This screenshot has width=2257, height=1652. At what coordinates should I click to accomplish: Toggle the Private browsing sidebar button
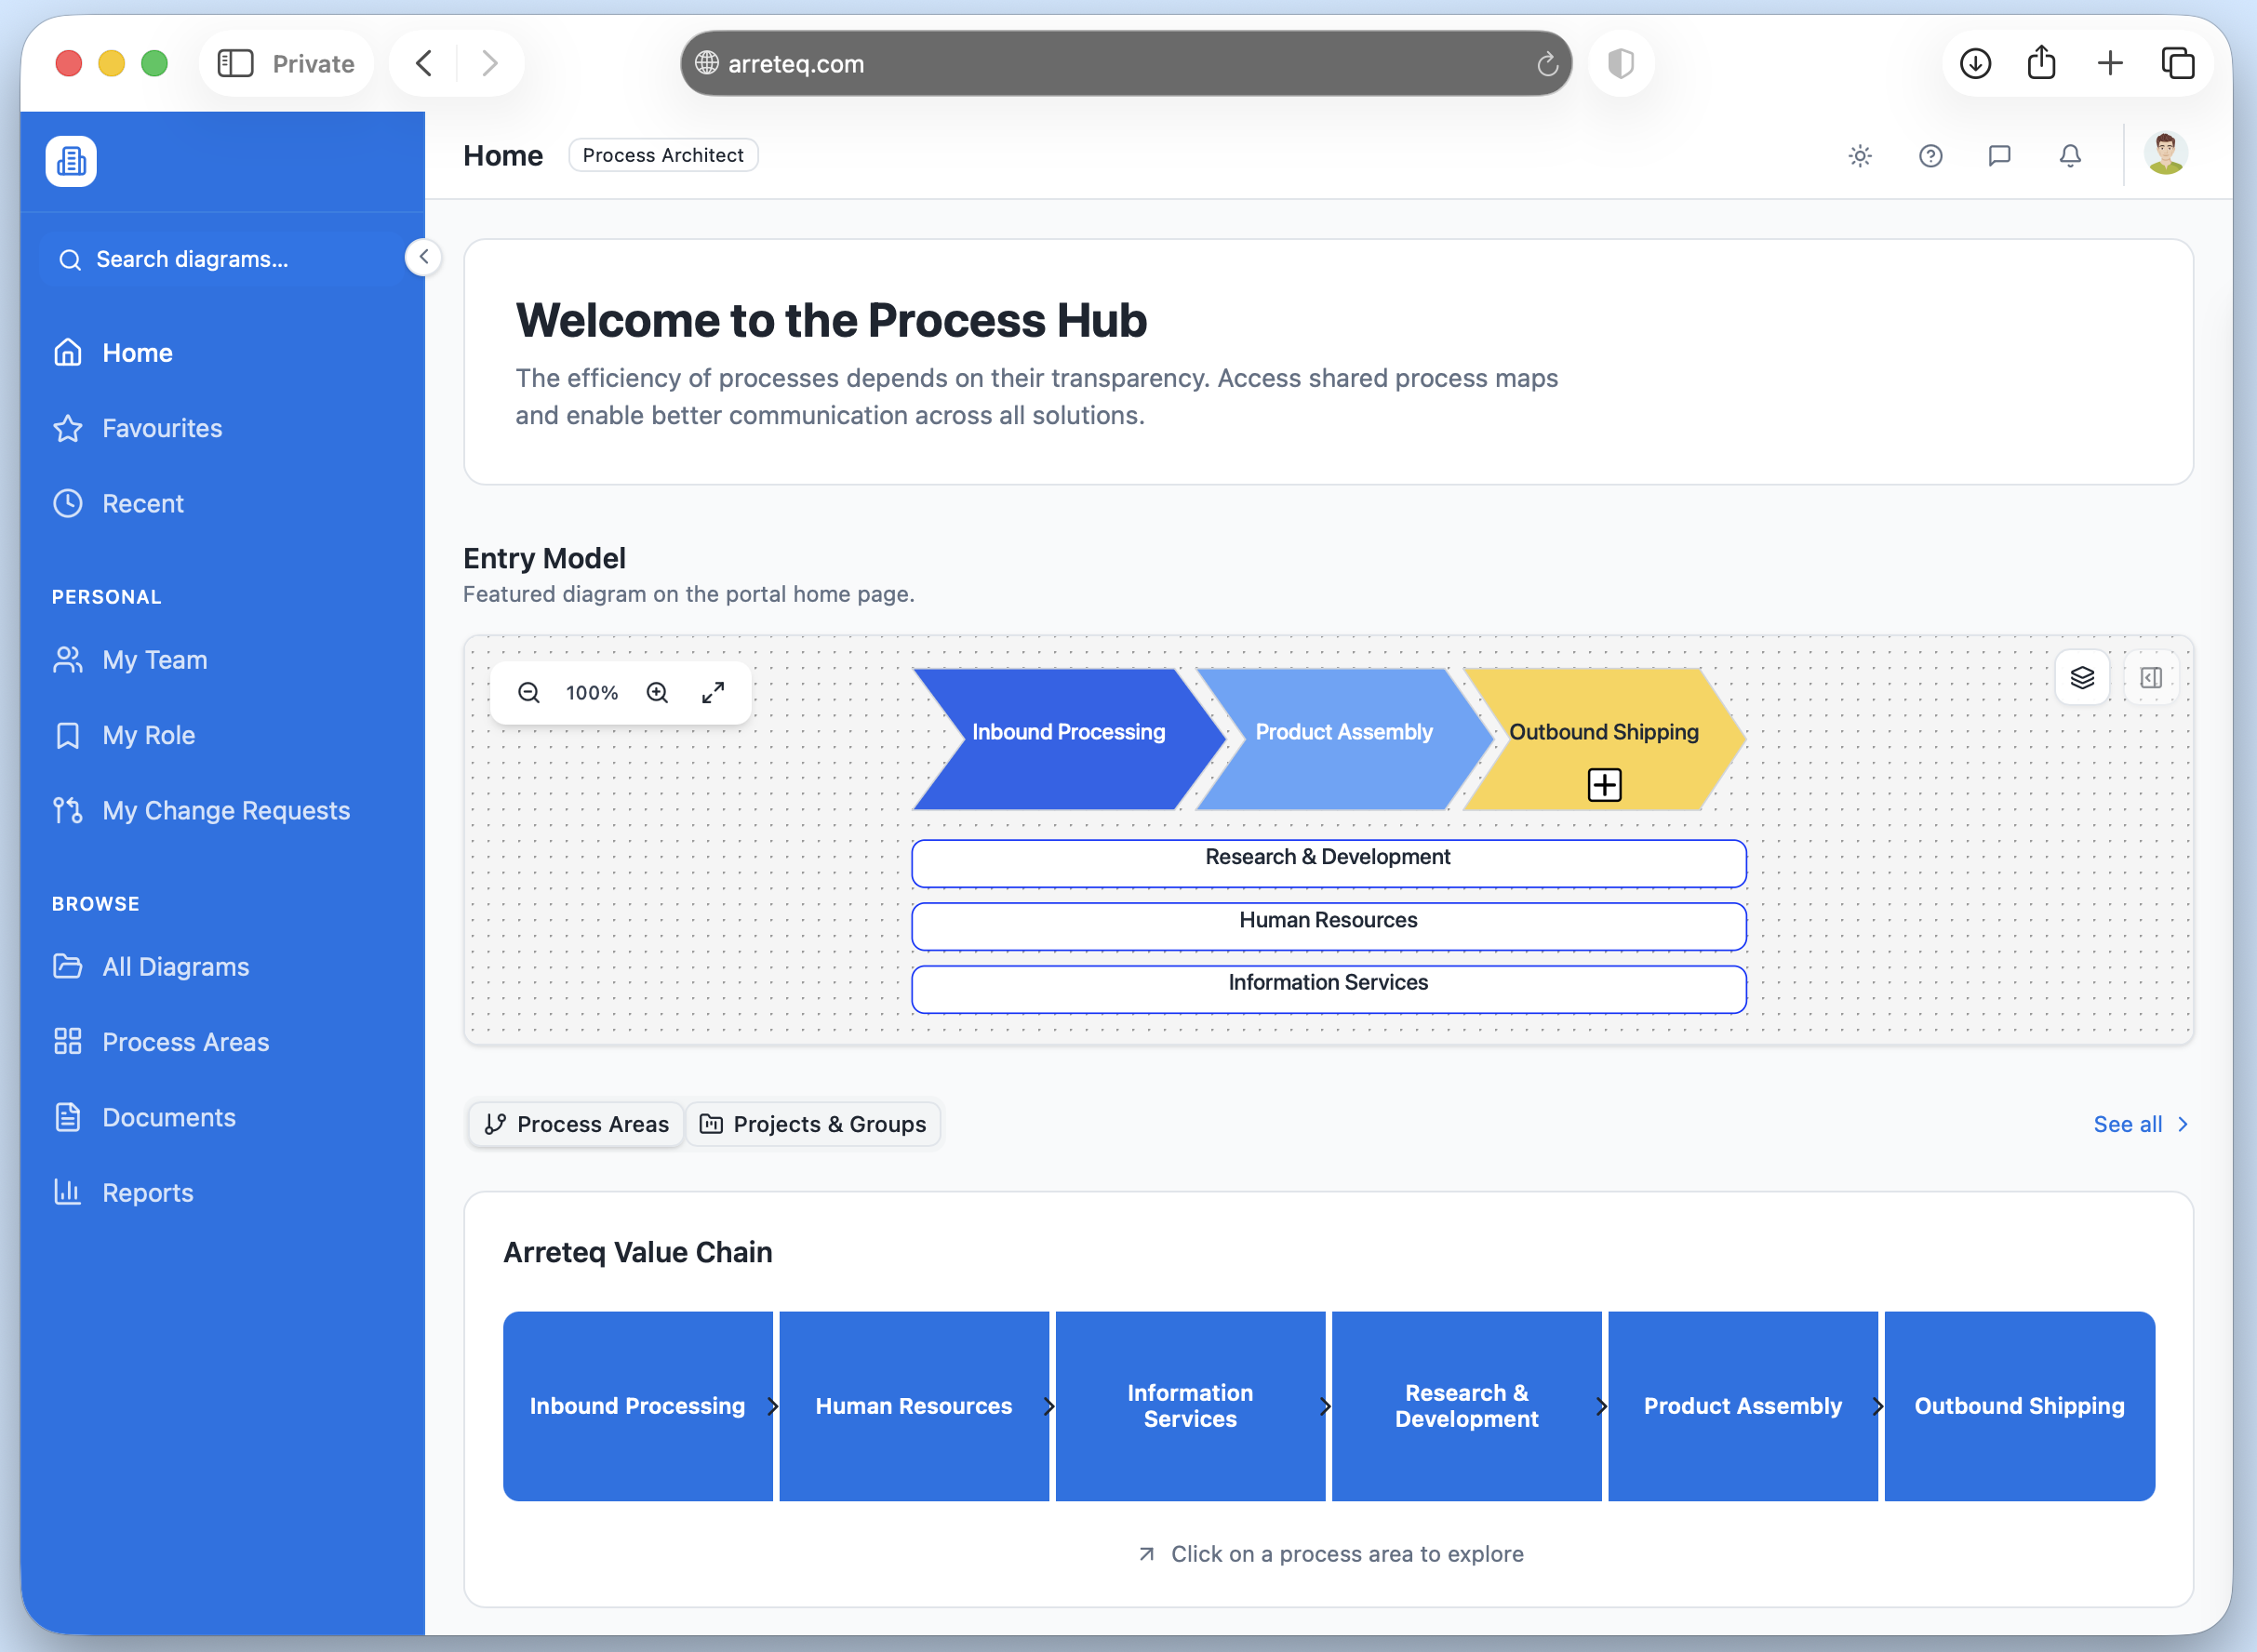(236, 62)
